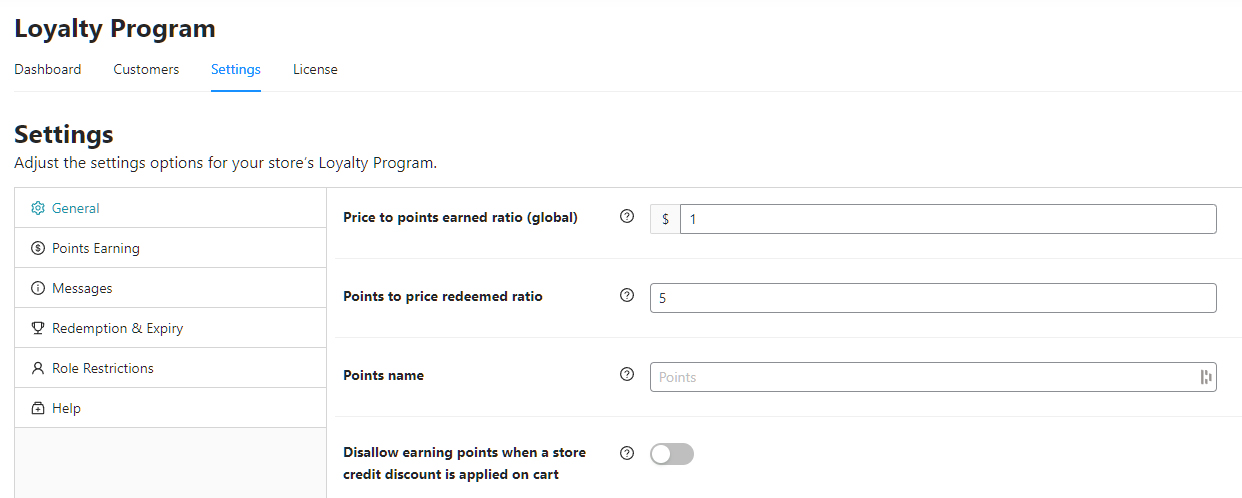Viewport: 1242px width, 498px height.
Task: Click help icon for disallow earning points option
Action: [627, 452]
